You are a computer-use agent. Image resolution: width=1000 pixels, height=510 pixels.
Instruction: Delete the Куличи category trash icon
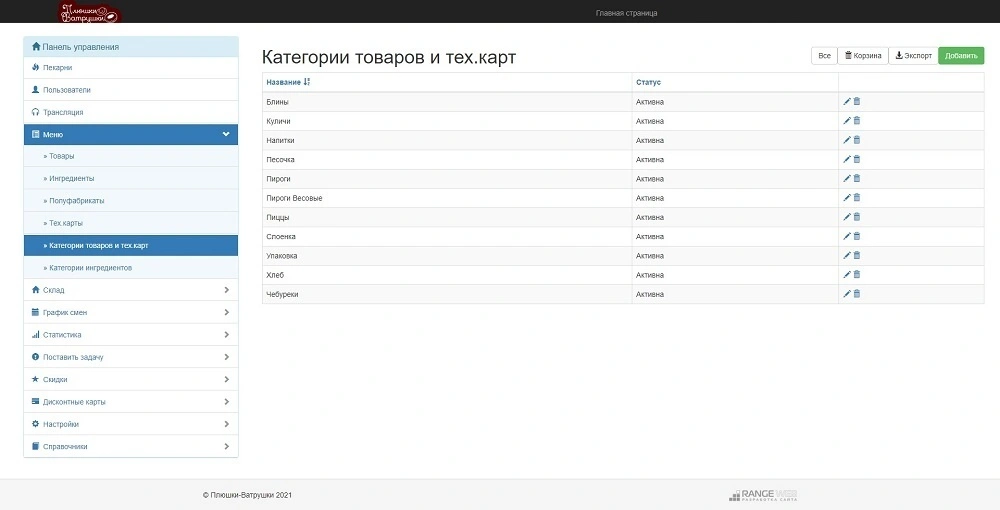[857, 120]
